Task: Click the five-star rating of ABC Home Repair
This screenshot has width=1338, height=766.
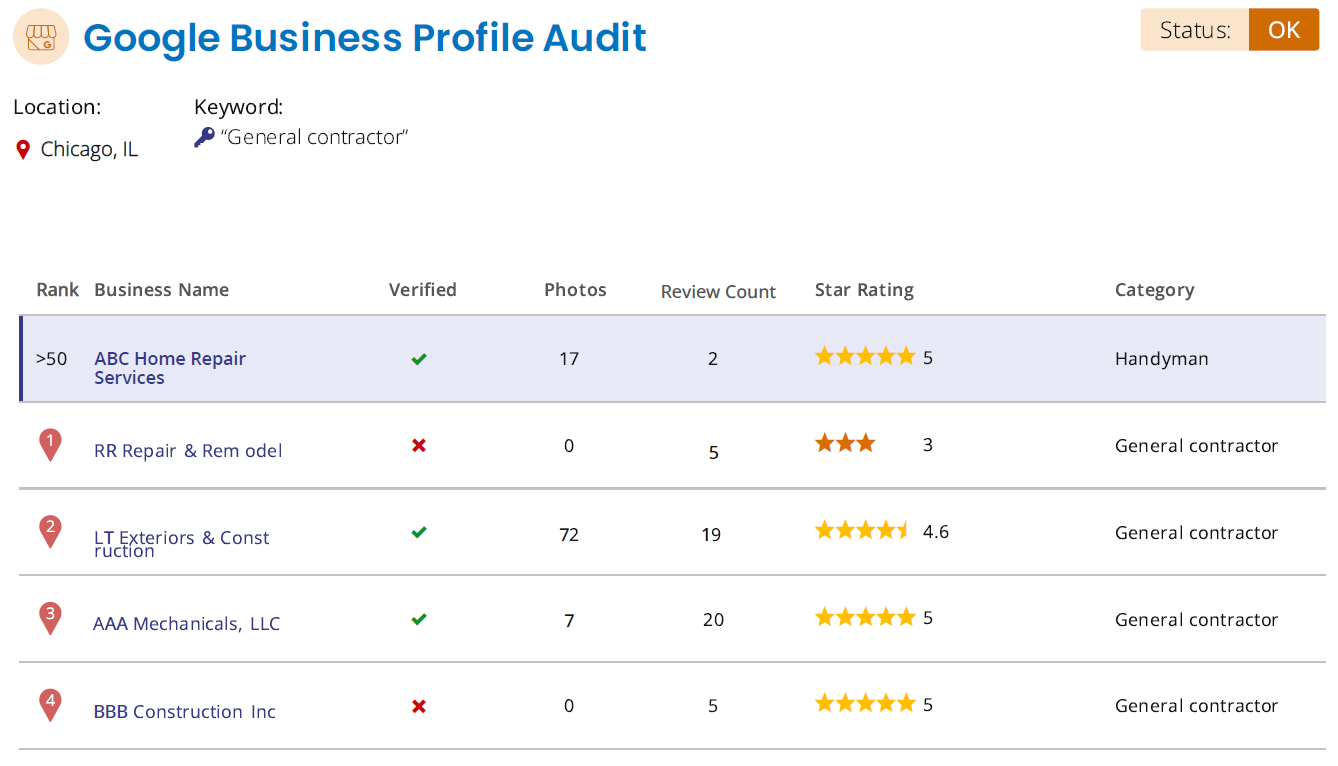Action: [865, 356]
